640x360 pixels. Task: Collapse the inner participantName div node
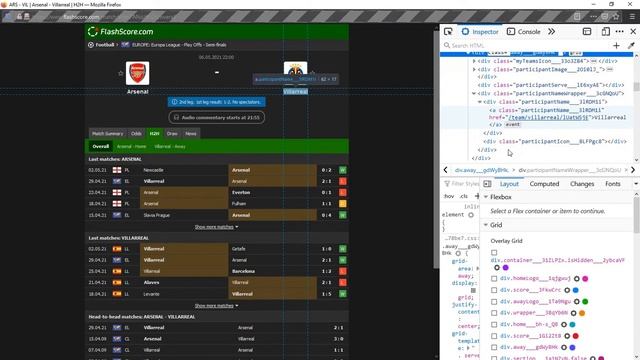480,102
